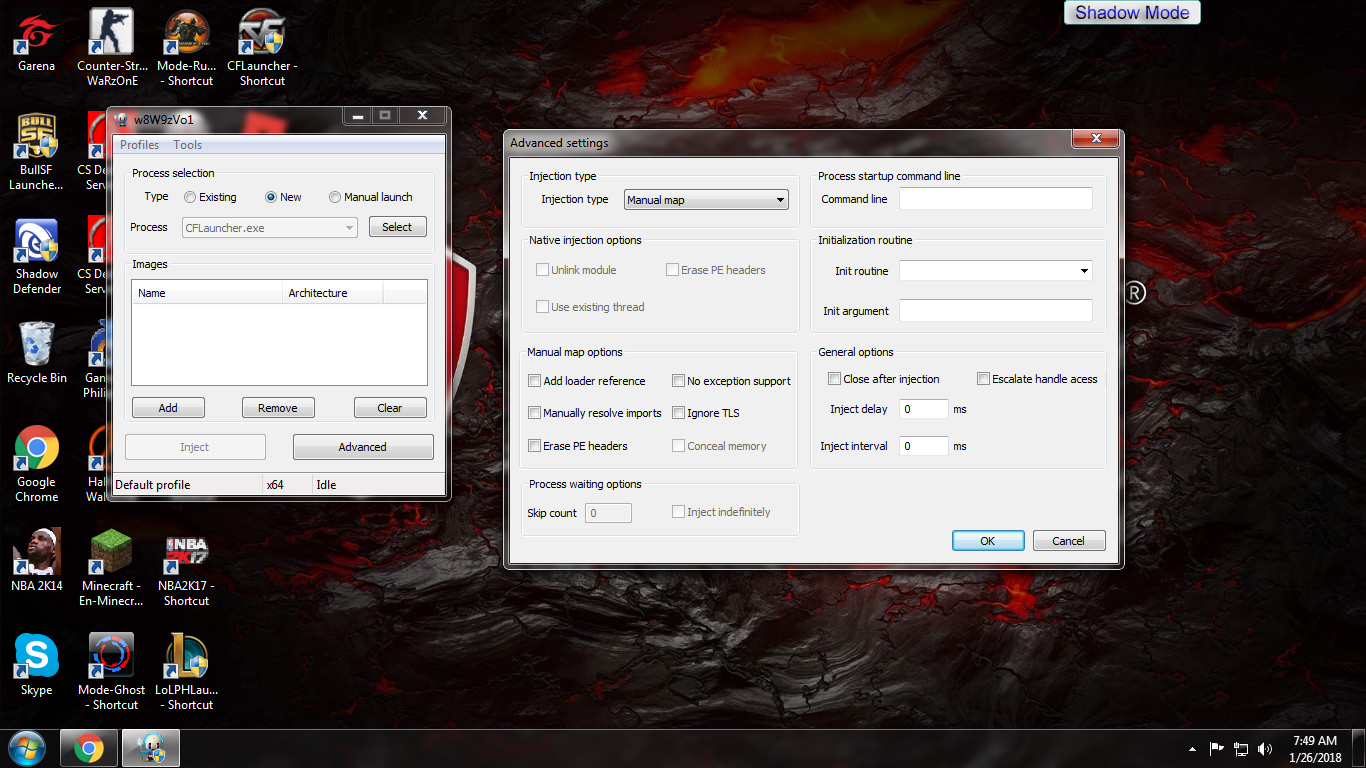Open the Mode-Ghost shortcut
Viewport: 1366px width, 768px height.
tap(110, 655)
